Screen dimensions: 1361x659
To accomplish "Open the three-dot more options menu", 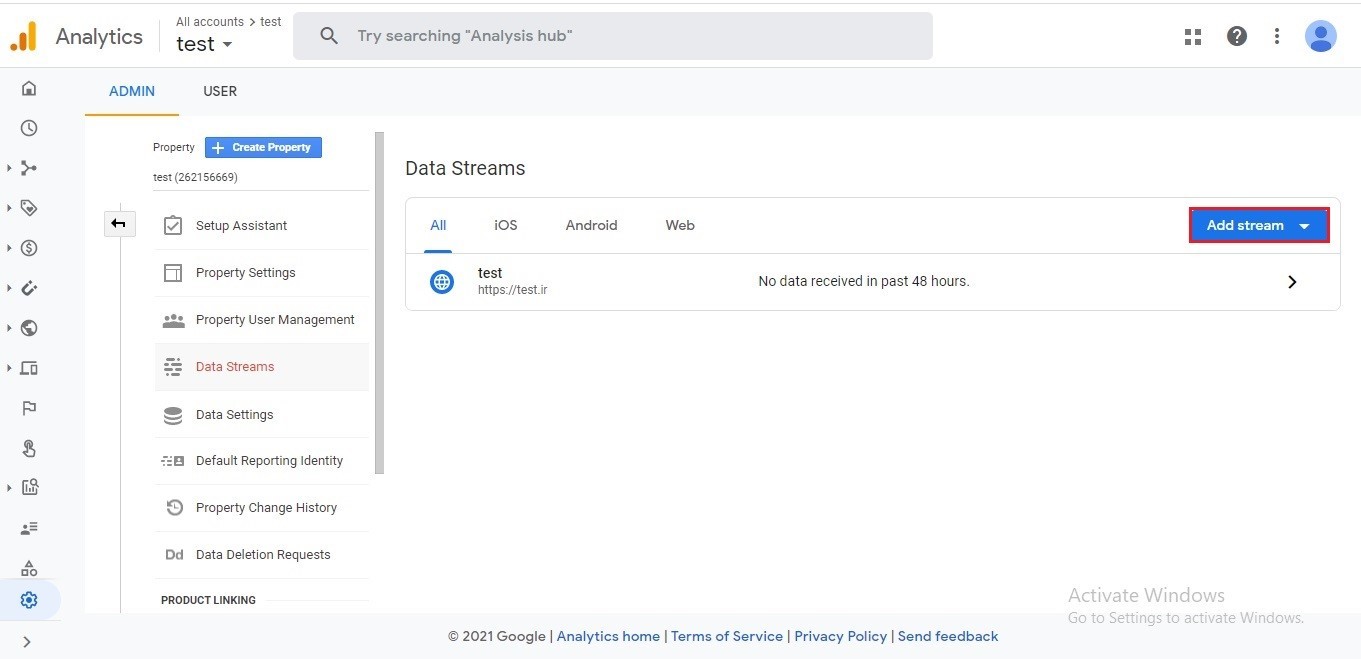I will coord(1277,37).
